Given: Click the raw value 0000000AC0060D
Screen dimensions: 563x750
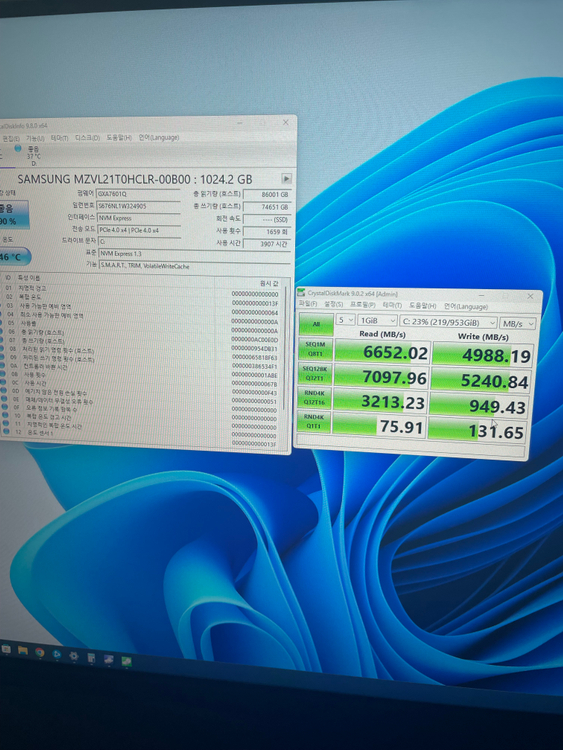Looking at the screenshot, I should (x=254, y=340).
